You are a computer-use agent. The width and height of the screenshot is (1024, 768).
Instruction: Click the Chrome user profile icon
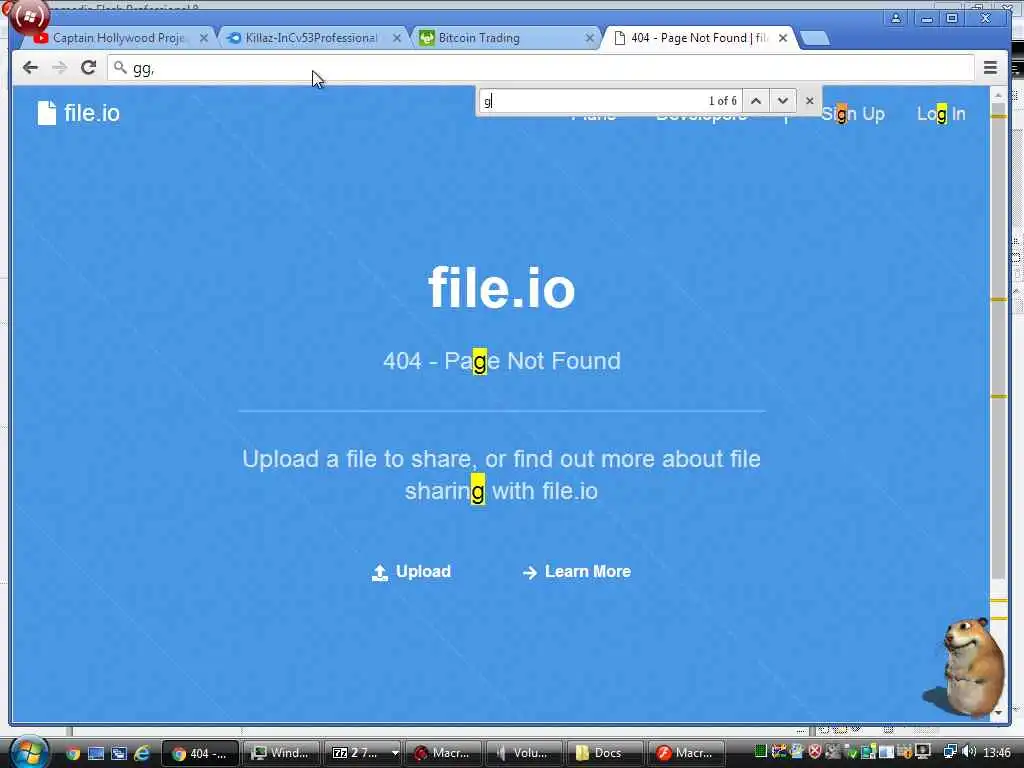pyautogui.click(x=896, y=18)
